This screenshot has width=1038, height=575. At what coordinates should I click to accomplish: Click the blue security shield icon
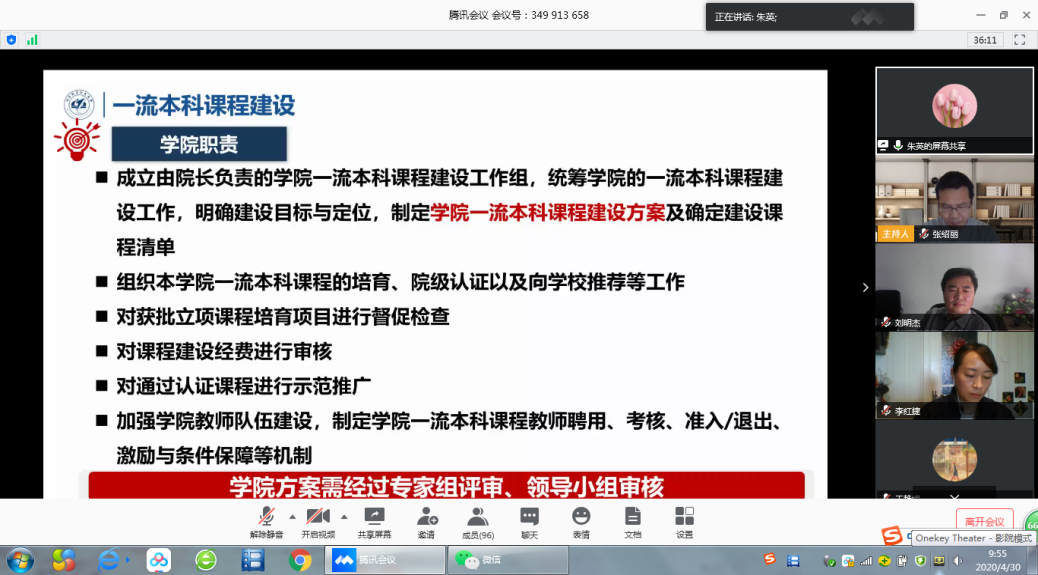click(12, 40)
